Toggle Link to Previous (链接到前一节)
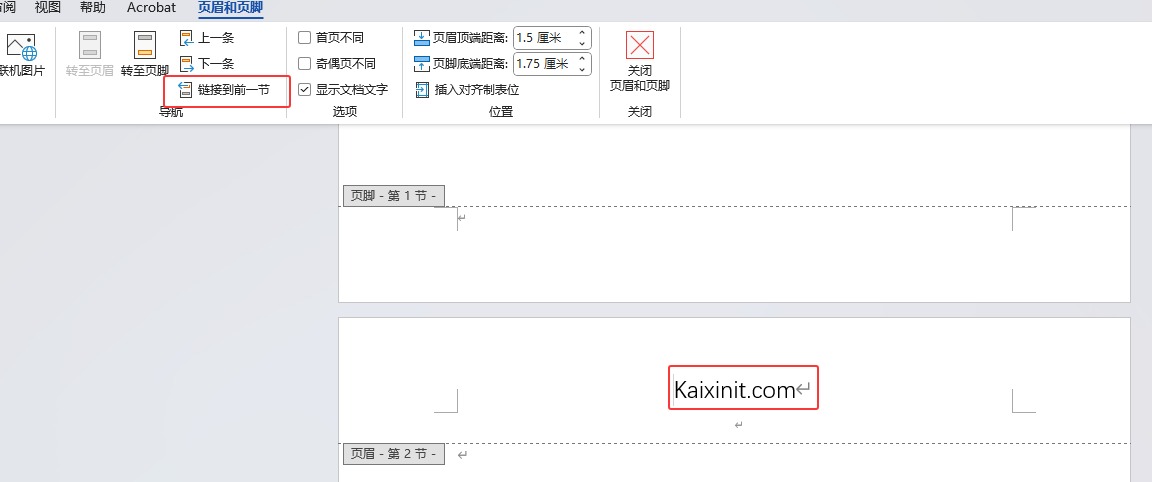Image resolution: width=1152 pixels, height=482 pixels. [x=226, y=90]
